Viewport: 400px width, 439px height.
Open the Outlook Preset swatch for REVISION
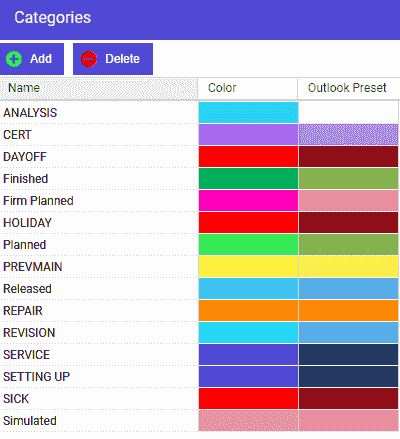(348, 333)
